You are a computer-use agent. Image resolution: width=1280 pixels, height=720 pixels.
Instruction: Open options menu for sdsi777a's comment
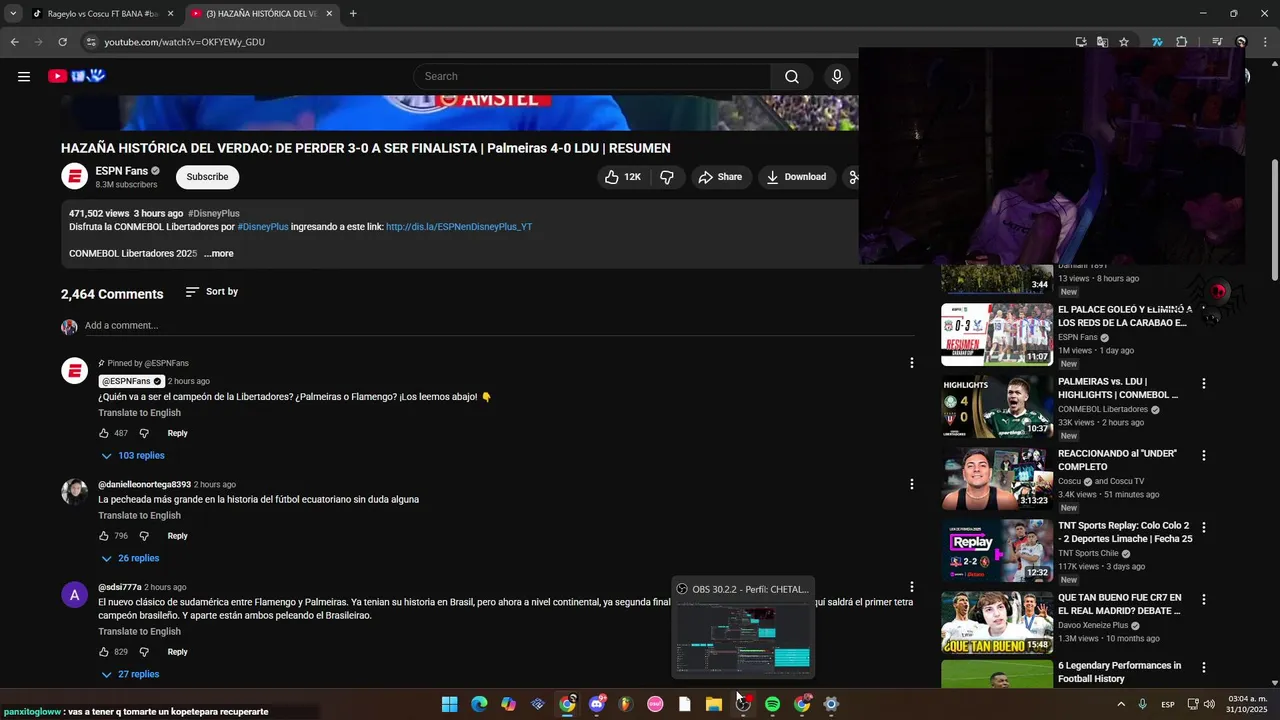click(911, 587)
